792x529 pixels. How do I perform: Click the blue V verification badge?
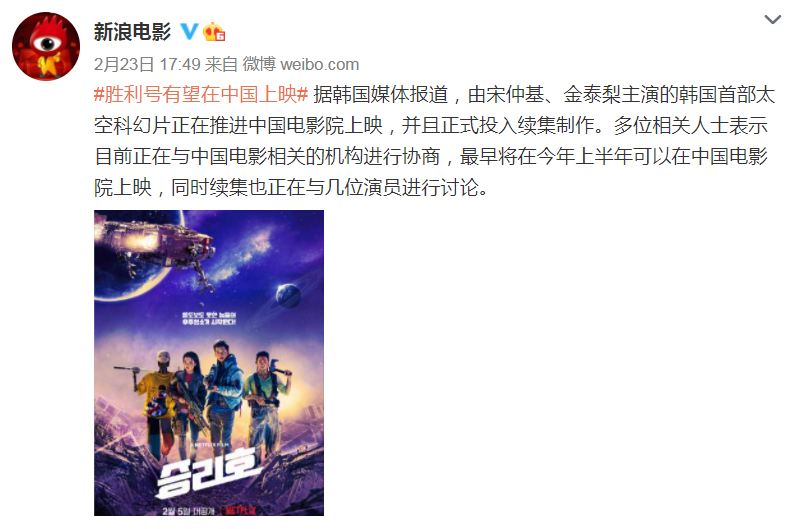(189, 32)
